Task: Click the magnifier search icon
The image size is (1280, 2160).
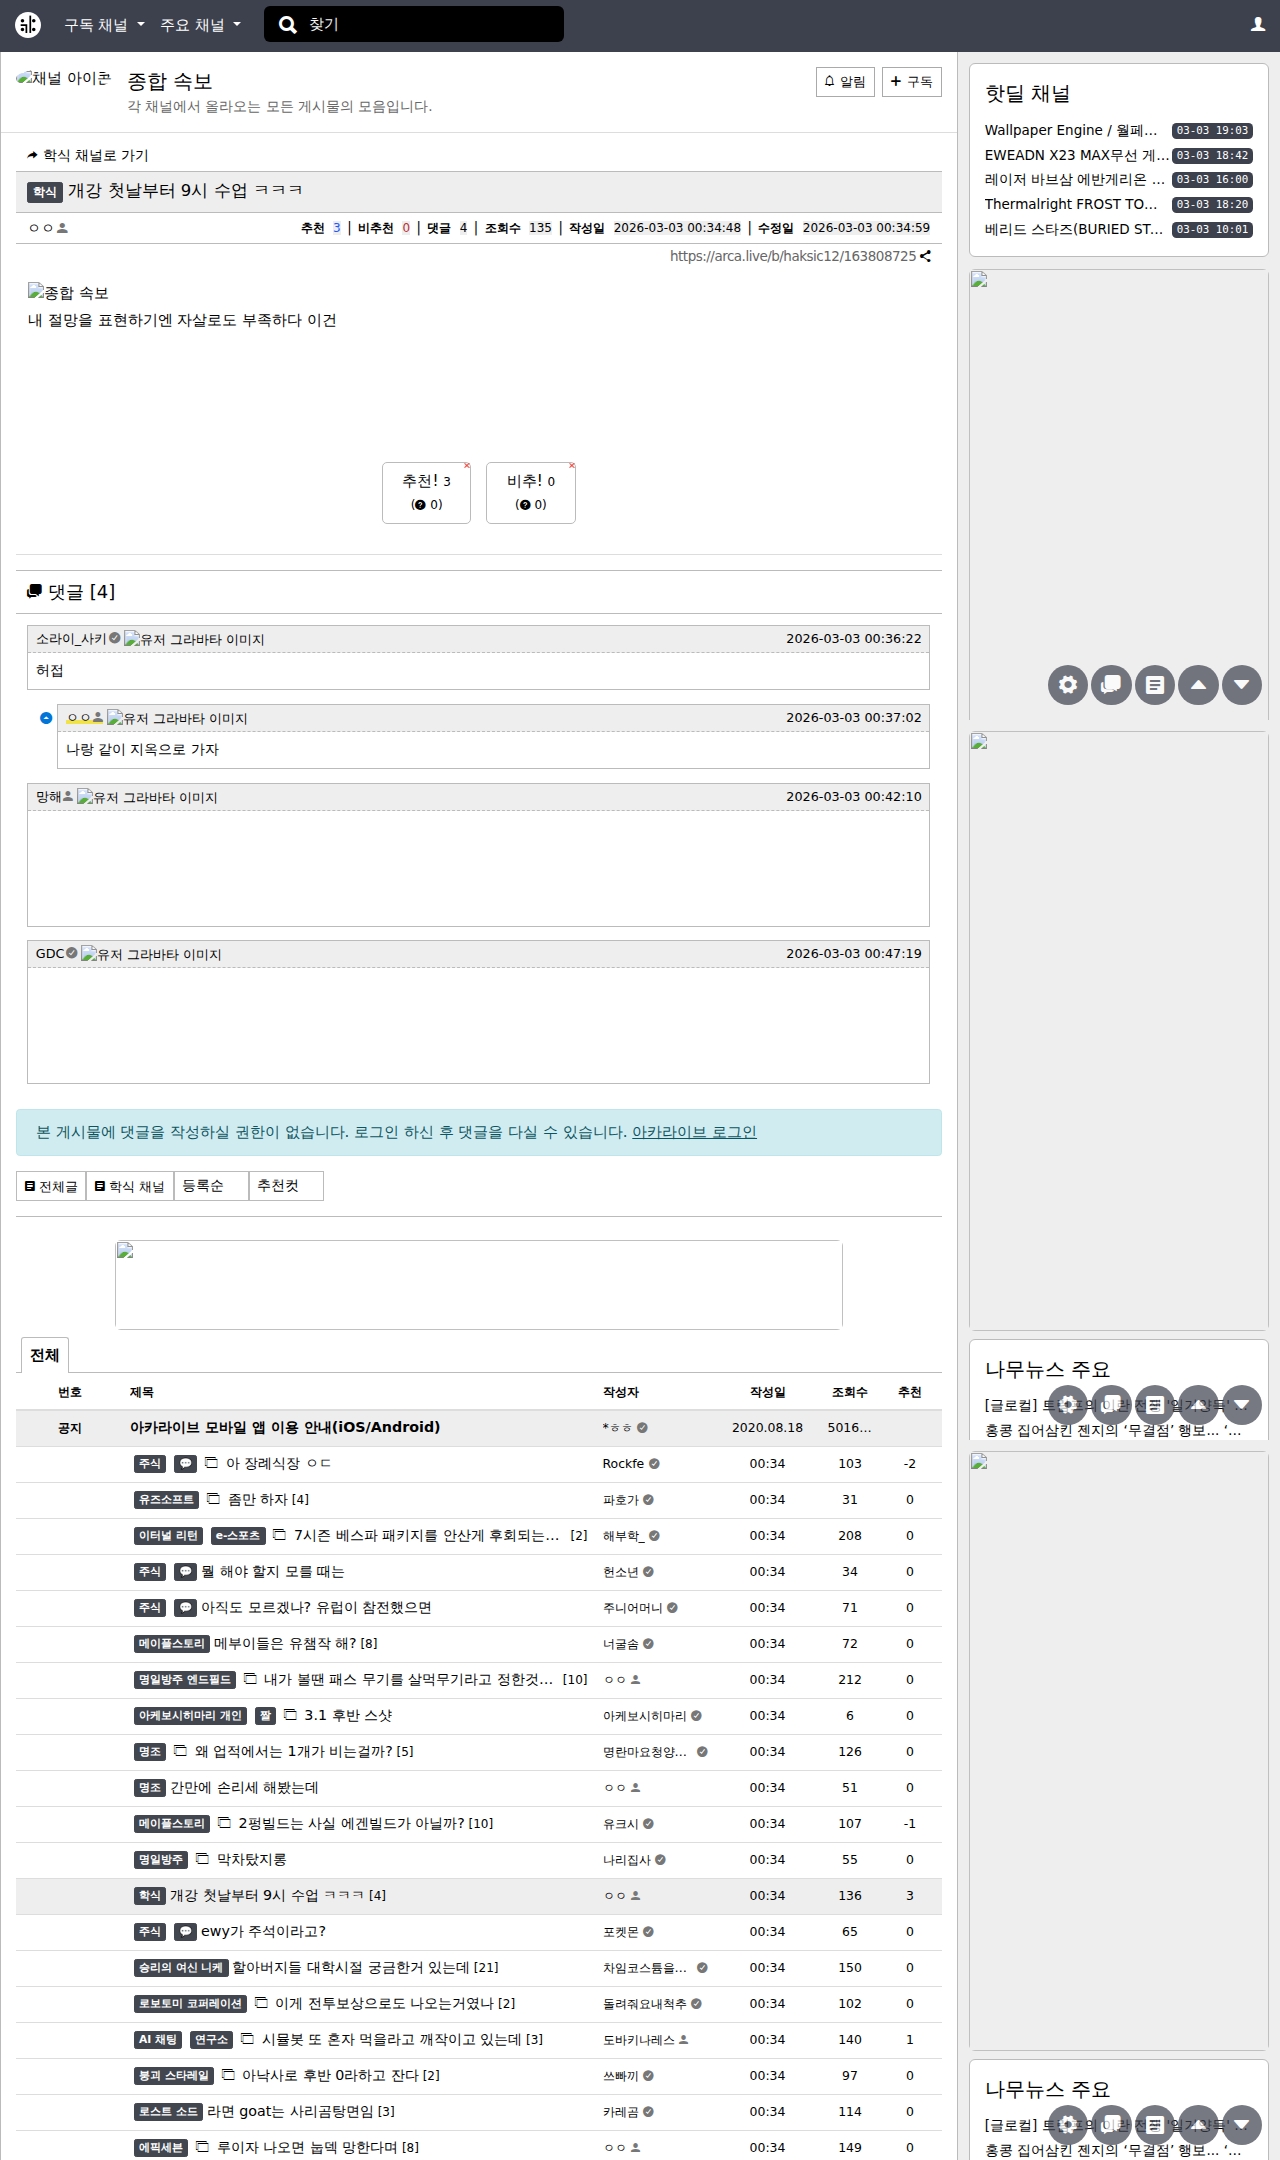Action: click(287, 25)
